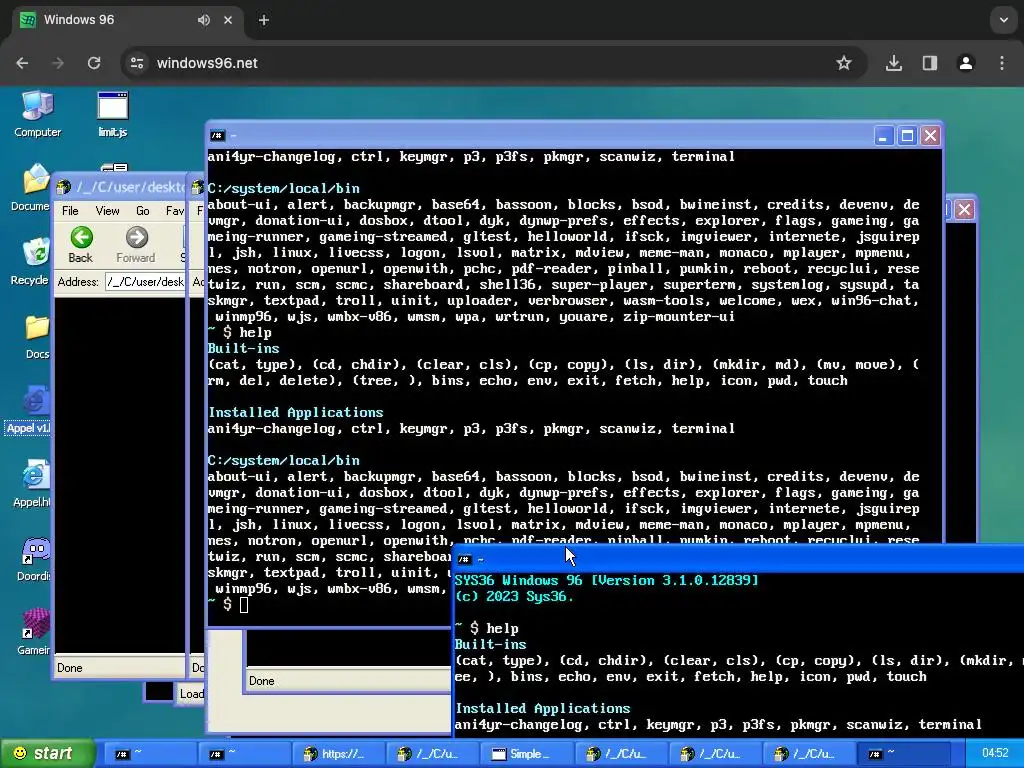Expand the Chrome tab search dropdown
Image resolution: width=1024 pixels, height=768 pixels.
pos(1004,20)
